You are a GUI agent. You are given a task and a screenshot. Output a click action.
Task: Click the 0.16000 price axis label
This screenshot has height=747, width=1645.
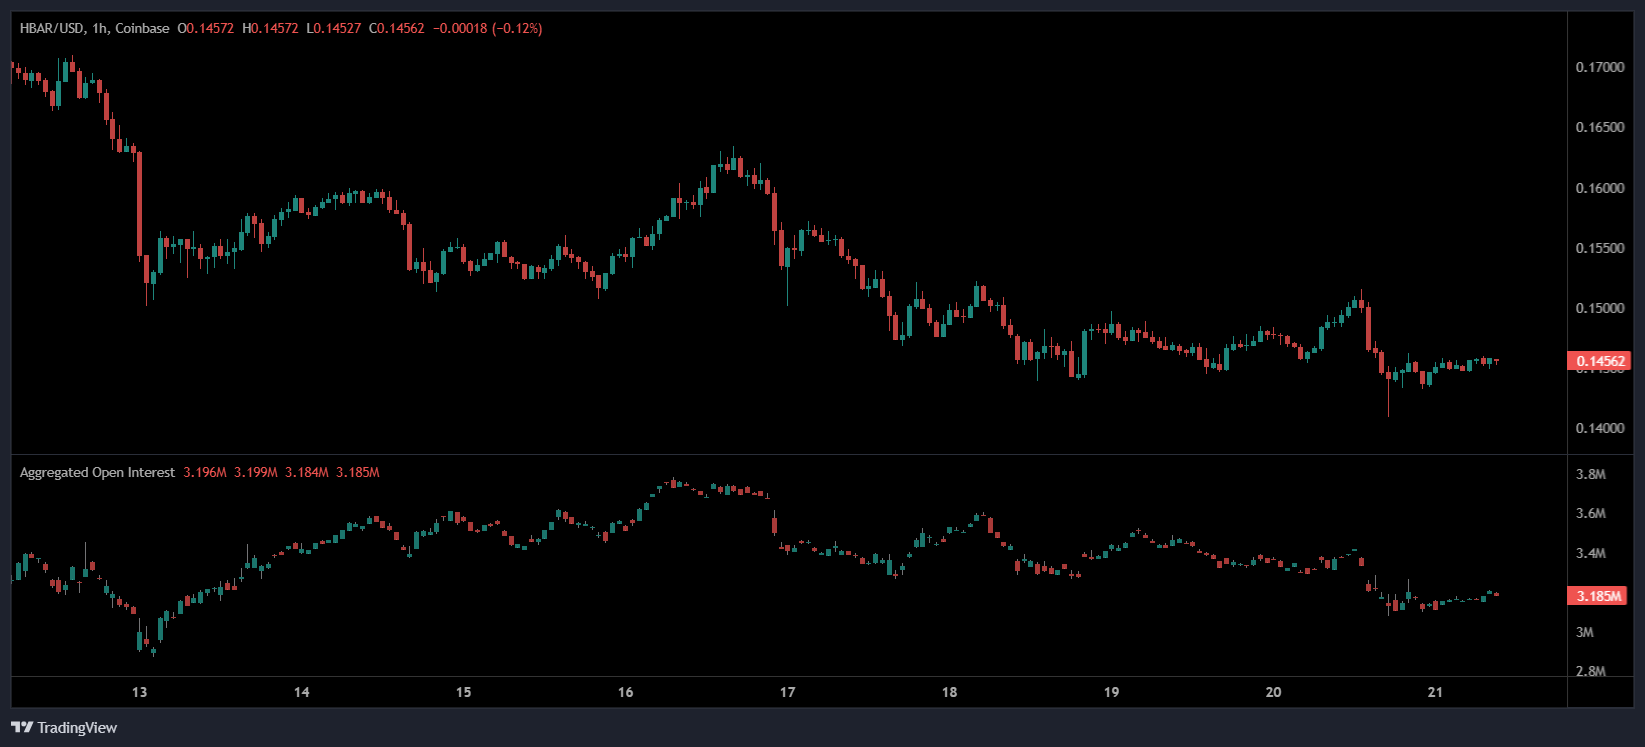[x=1599, y=188]
